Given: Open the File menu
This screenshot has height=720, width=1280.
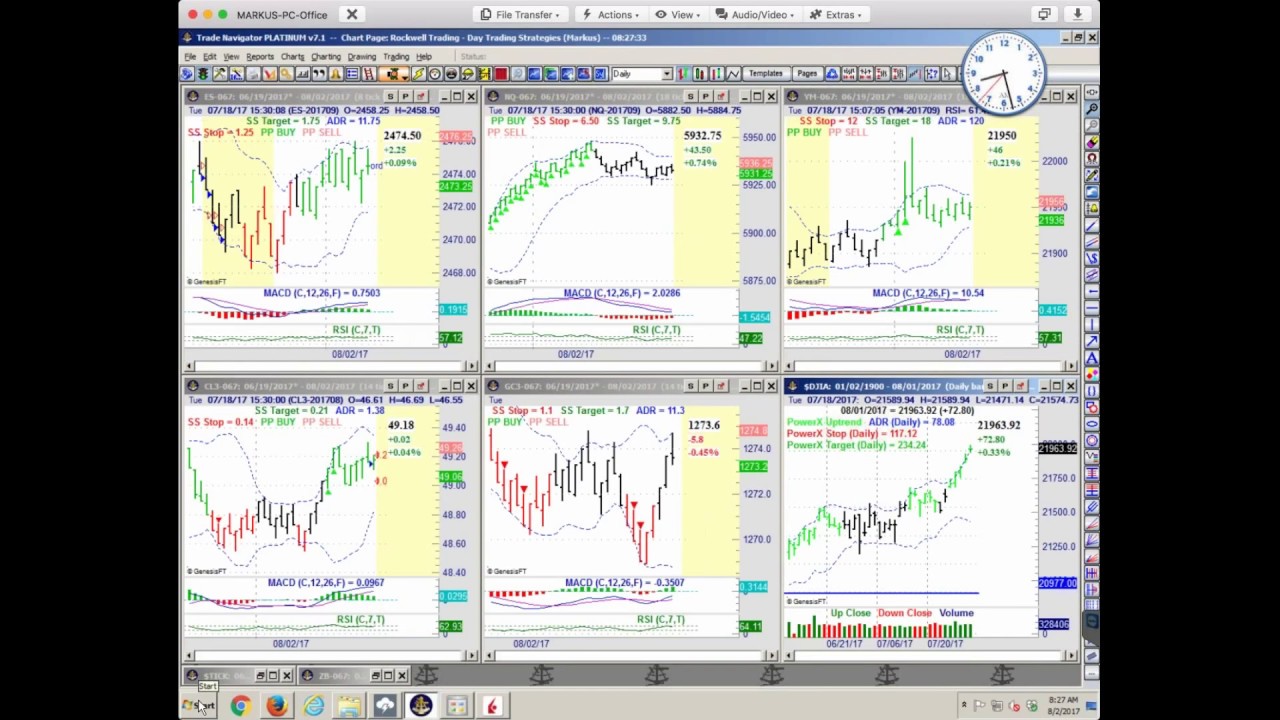Looking at the screenshot, I should click(190, 57).
